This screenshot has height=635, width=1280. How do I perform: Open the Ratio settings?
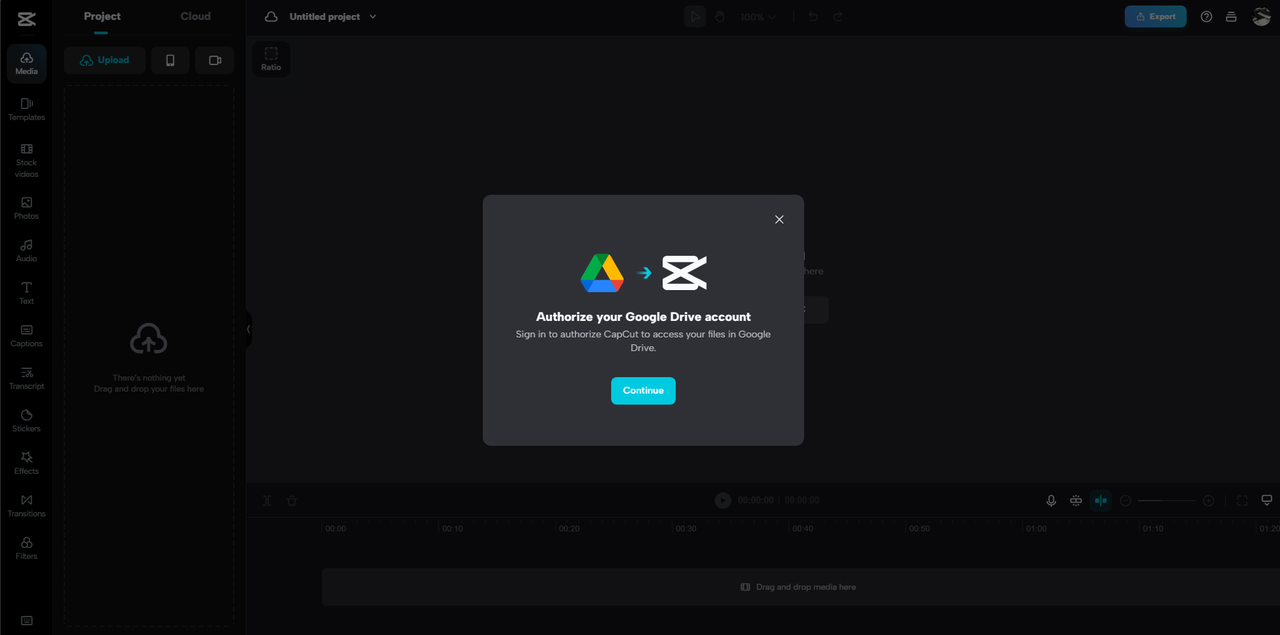point(271,59)
